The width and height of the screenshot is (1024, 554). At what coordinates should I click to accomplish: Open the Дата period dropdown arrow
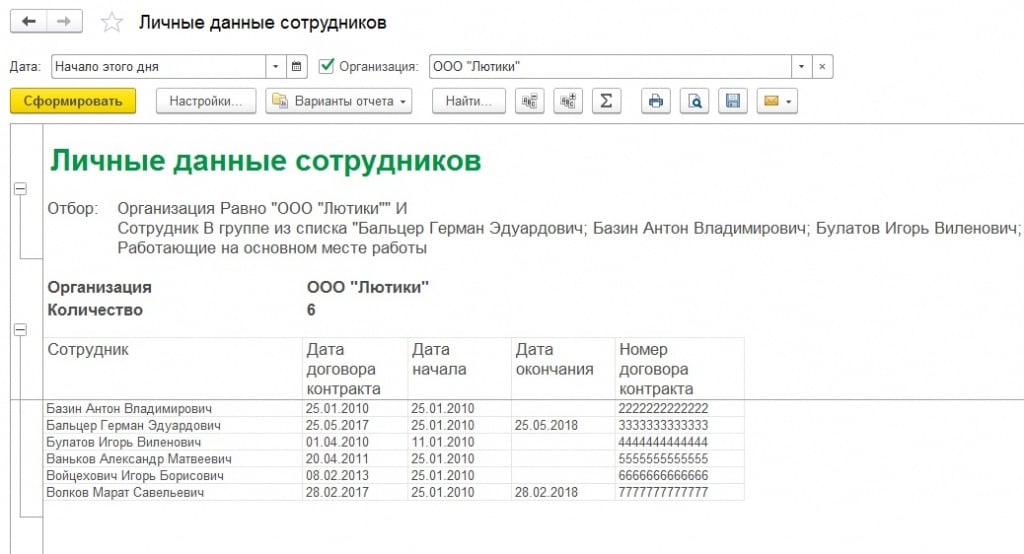click(276, 67)
